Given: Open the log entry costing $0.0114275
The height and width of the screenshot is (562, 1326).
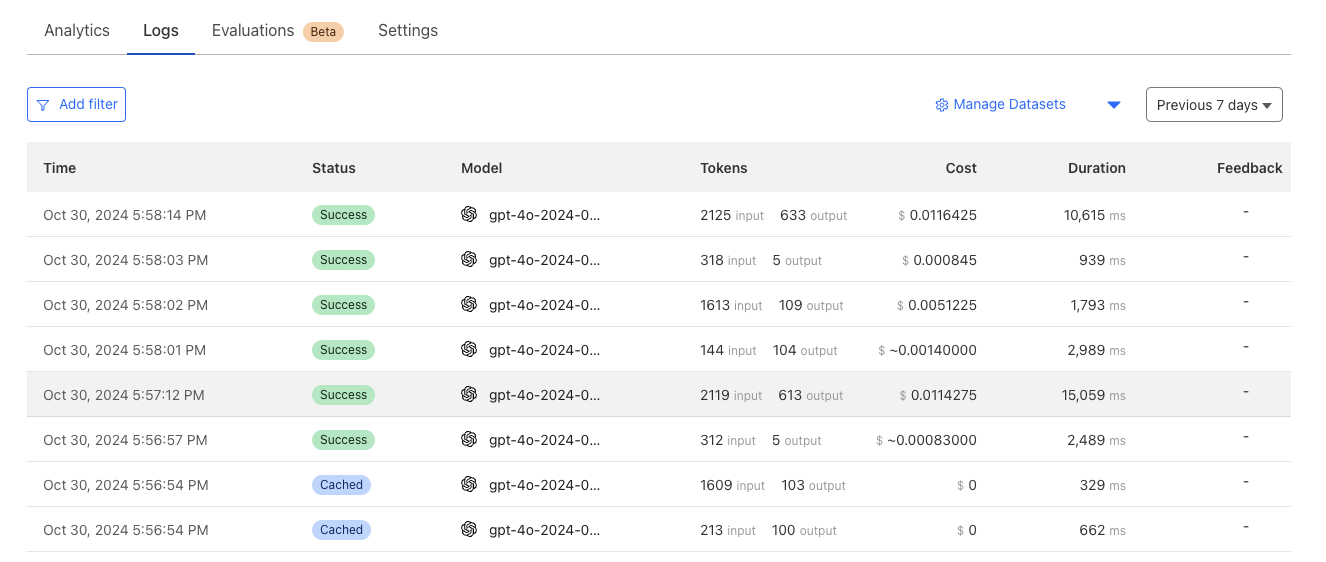Looking at the screenshot, I should click(658, 395).
